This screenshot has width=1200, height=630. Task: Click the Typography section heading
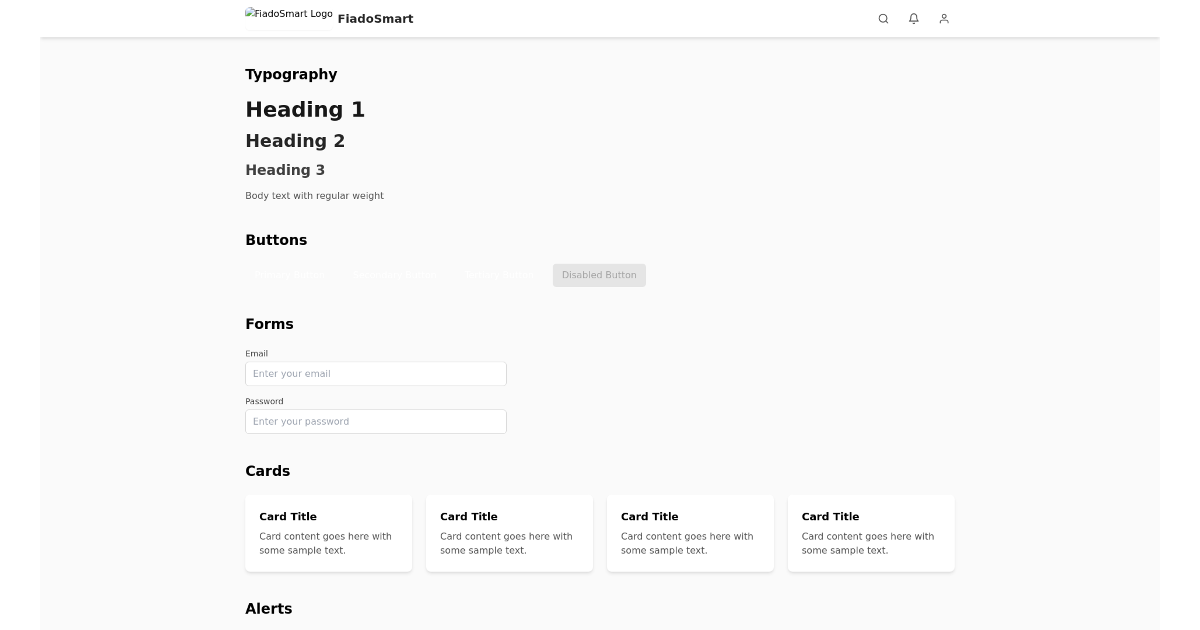tap(291, 74)
